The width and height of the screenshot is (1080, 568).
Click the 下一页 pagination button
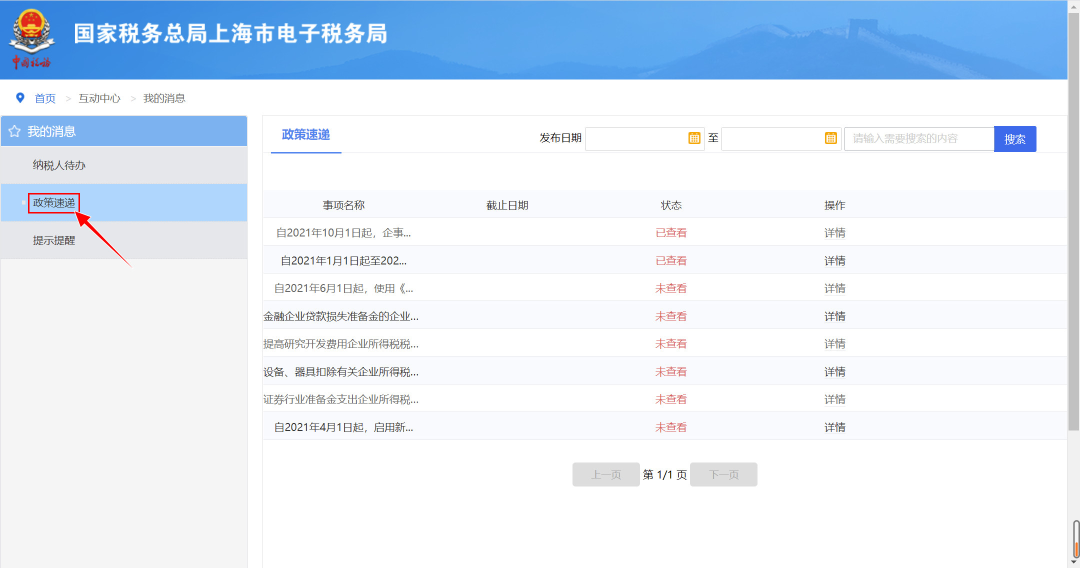coord(724,475)
